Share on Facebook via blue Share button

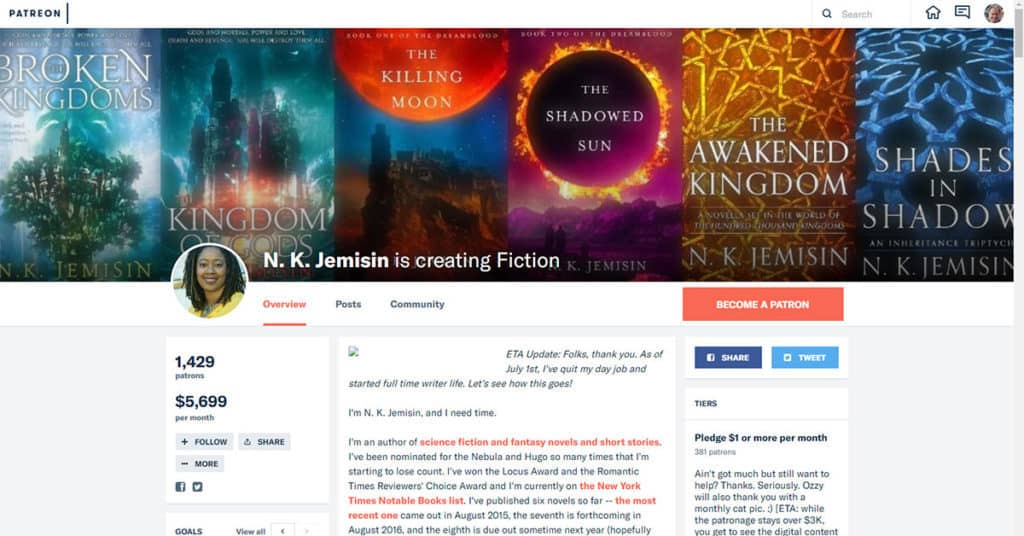point(728,358)
